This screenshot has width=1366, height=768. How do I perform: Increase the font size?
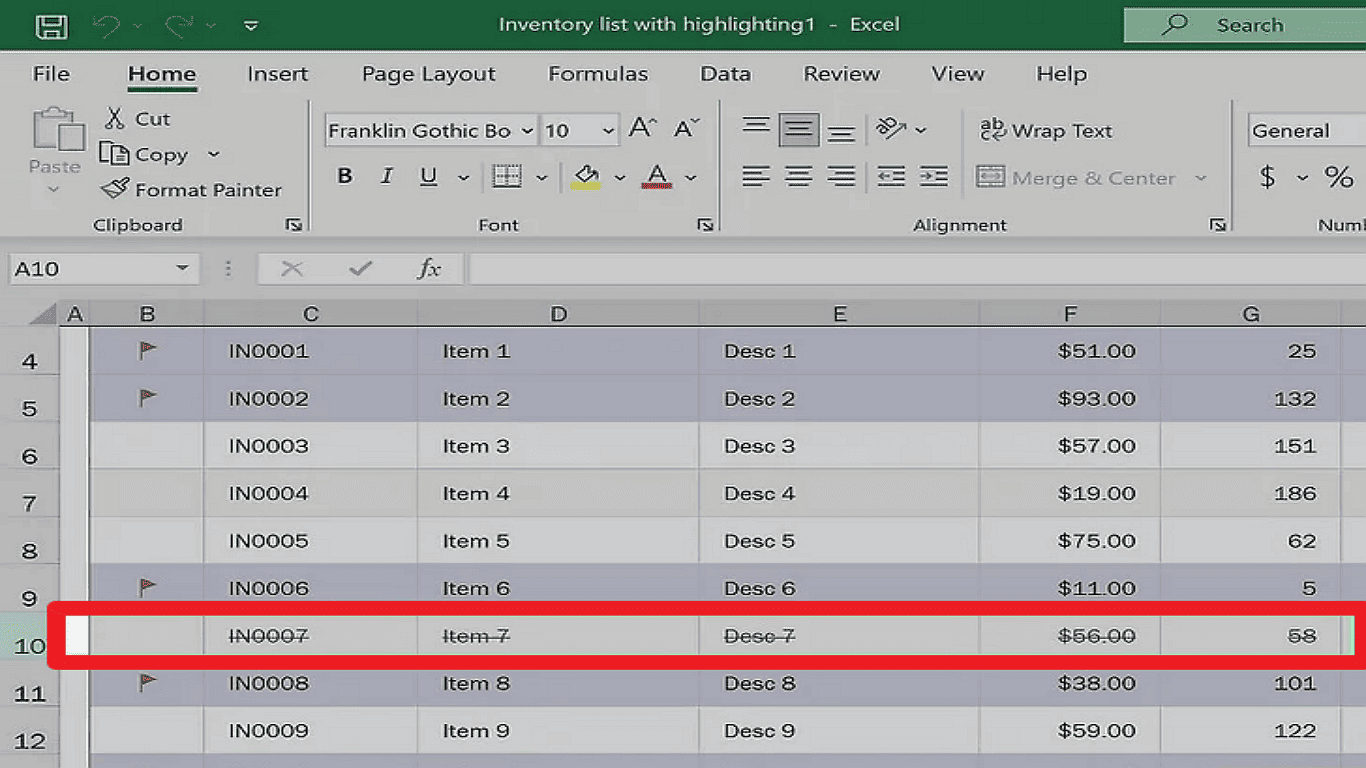[x=642, y=129]
